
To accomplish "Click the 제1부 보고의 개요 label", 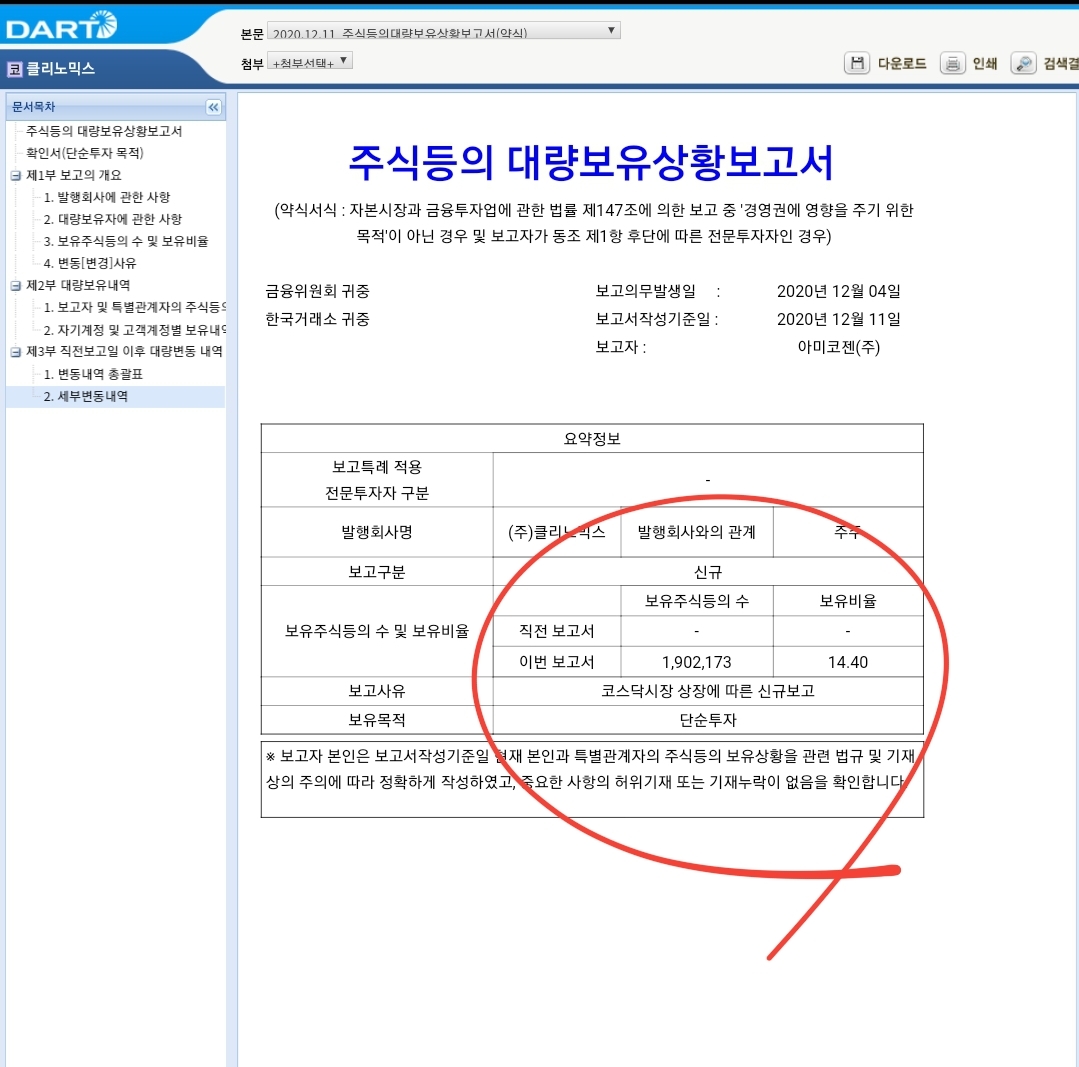I will [x=74, y=175].
